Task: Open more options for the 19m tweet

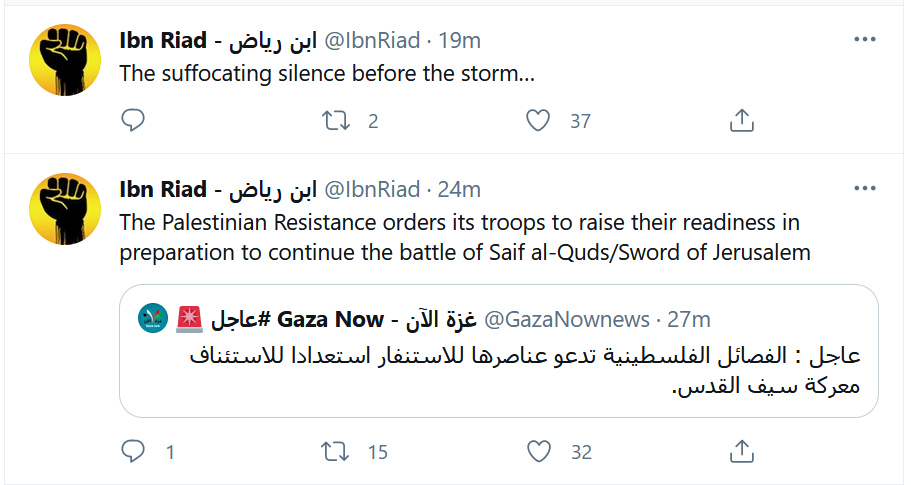Action: click(864, 40)
